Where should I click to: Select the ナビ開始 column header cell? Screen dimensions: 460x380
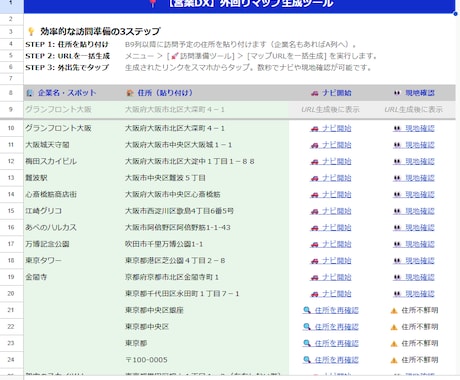(331, 93)
